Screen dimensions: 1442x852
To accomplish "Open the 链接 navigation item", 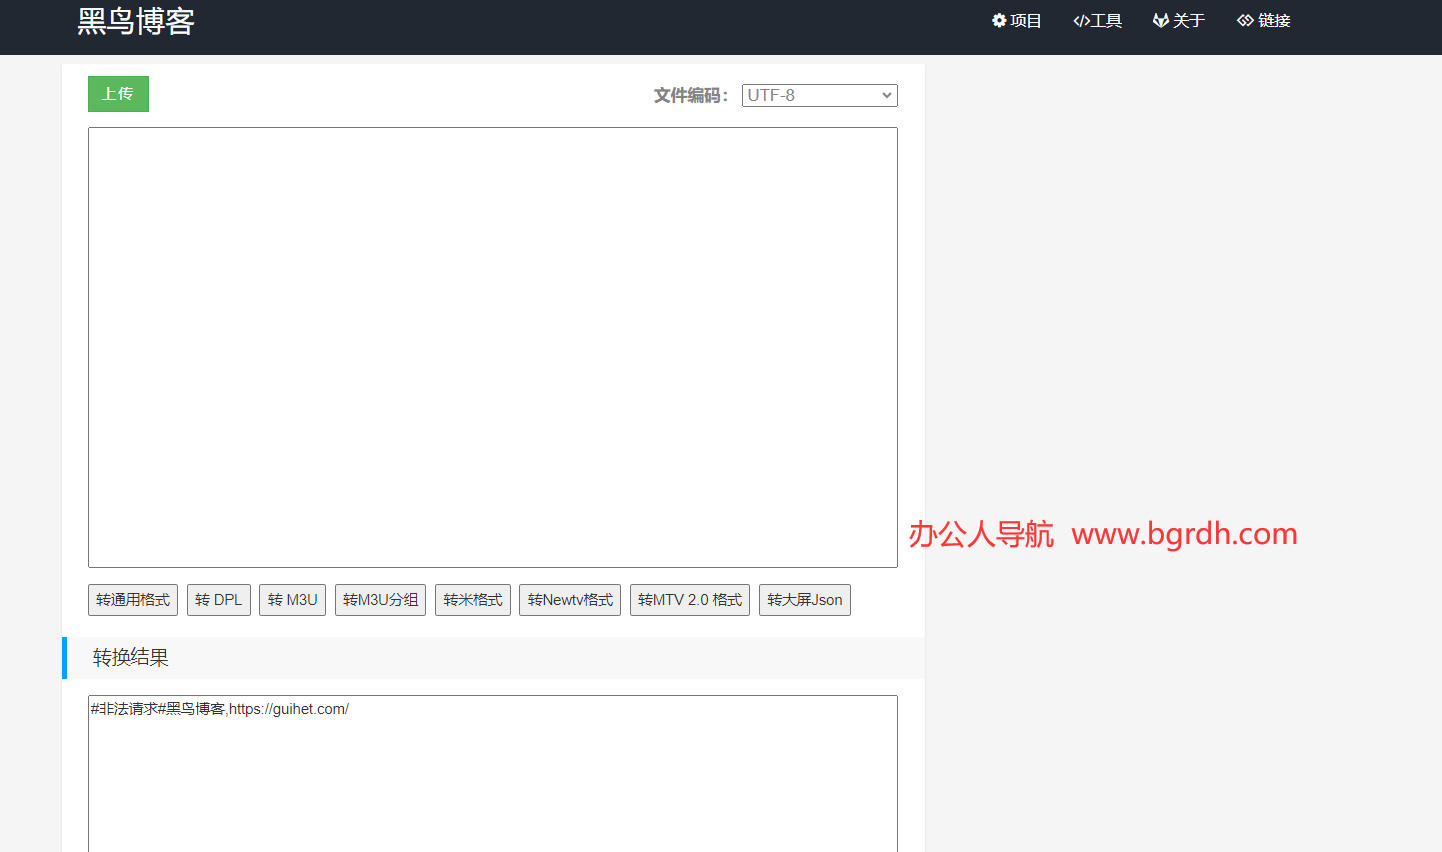I will 1274,21.
